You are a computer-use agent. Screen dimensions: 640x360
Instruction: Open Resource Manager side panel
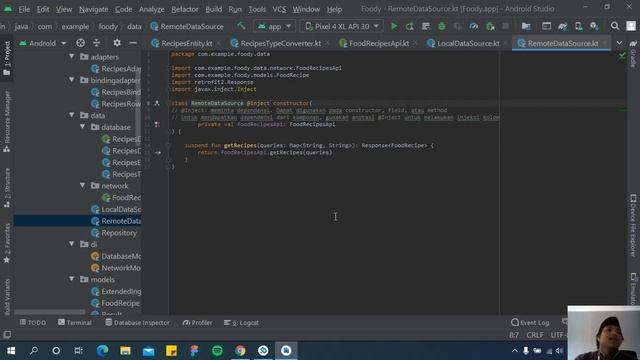[7, 122]
